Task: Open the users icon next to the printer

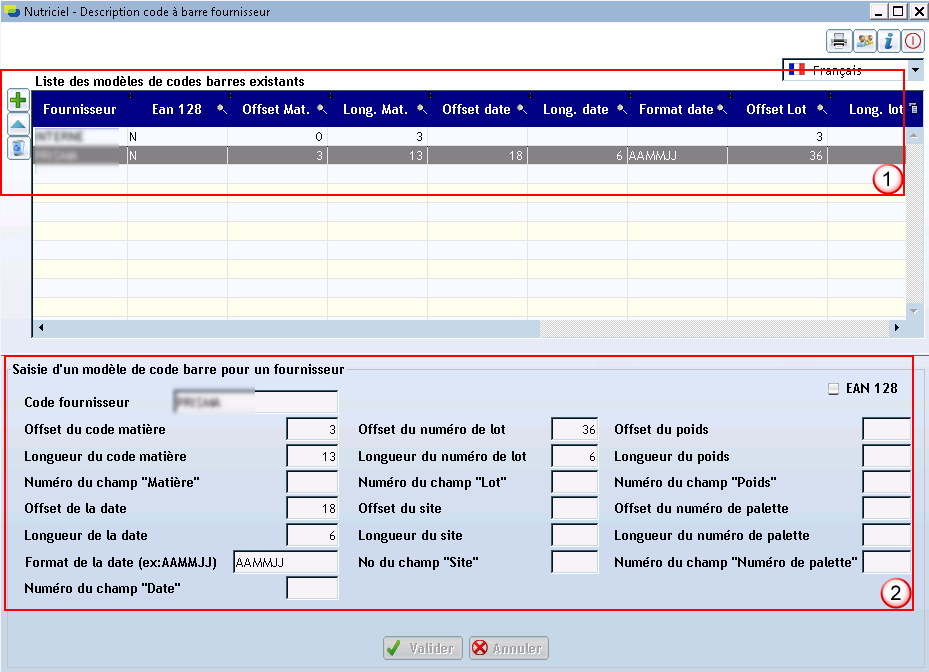Action: pos(864,41)
